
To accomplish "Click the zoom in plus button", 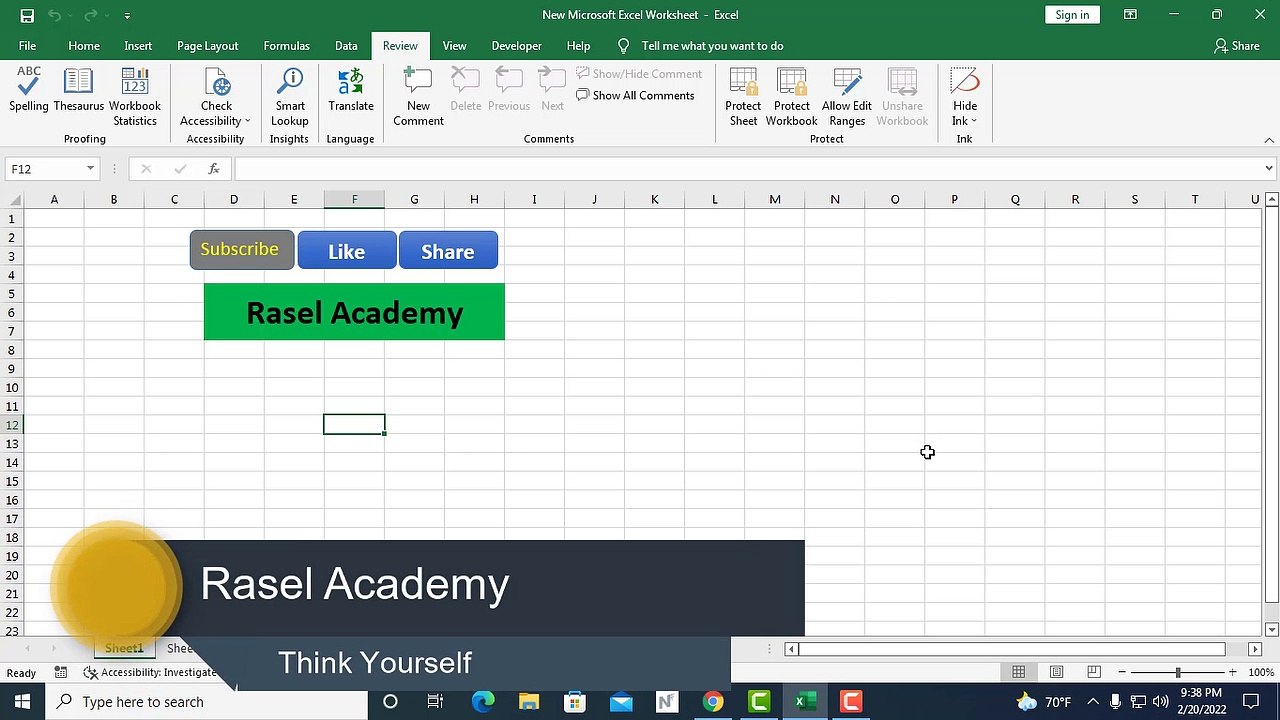I will [x=1232, y=673].
